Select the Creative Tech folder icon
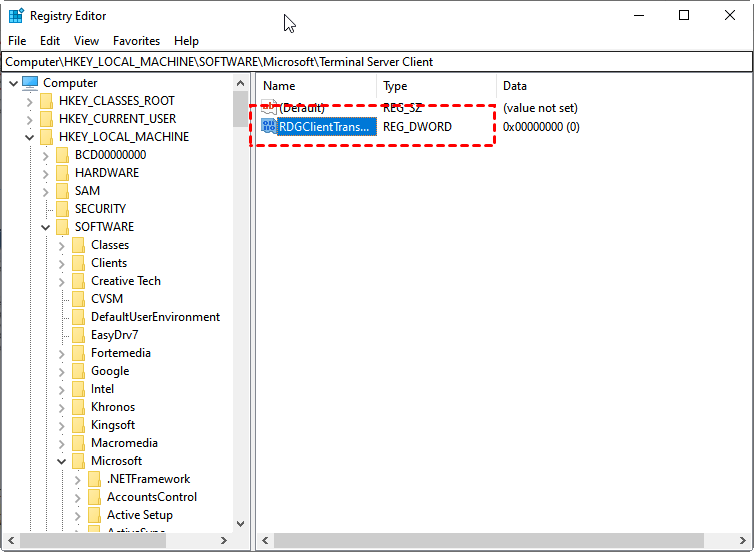The image size is (754, 552). coord(78,281)
